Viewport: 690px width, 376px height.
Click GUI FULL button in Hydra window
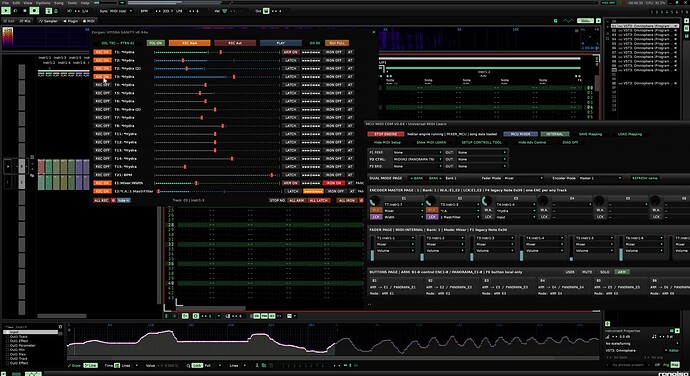(x=337, y=43)
